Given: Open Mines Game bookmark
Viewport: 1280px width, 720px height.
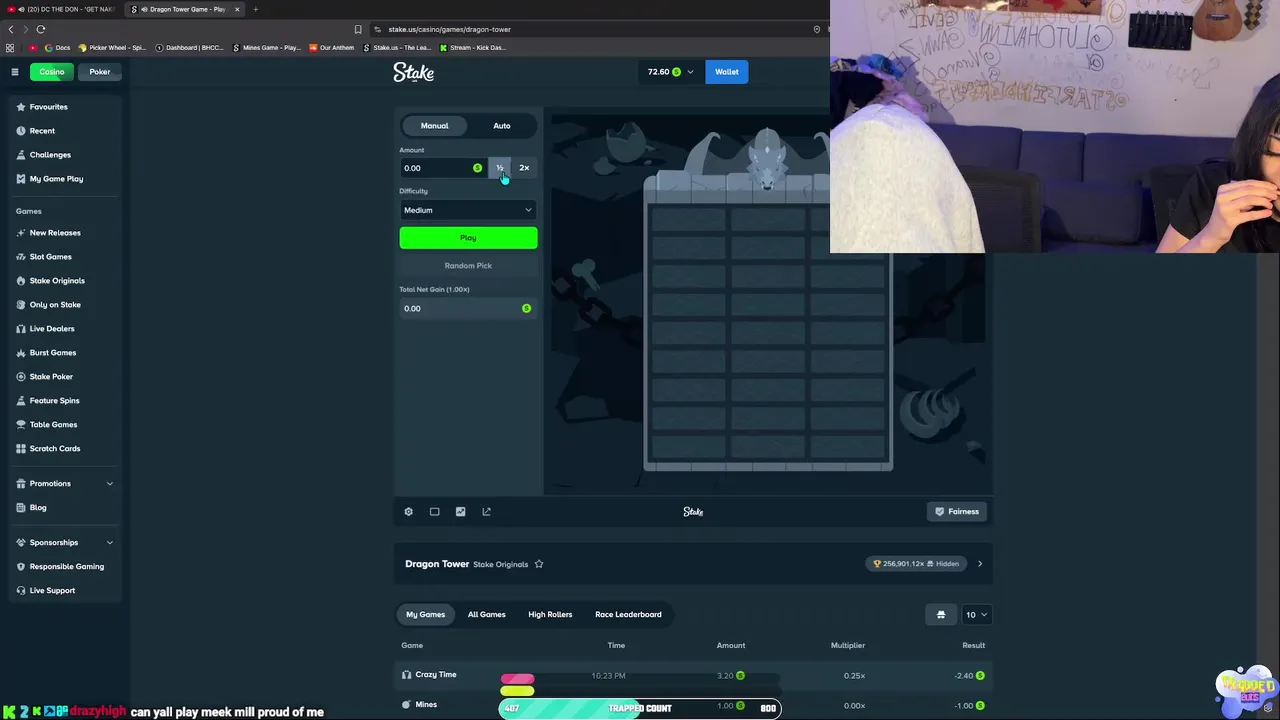Looking at the screenshot, I should (267, 48).
